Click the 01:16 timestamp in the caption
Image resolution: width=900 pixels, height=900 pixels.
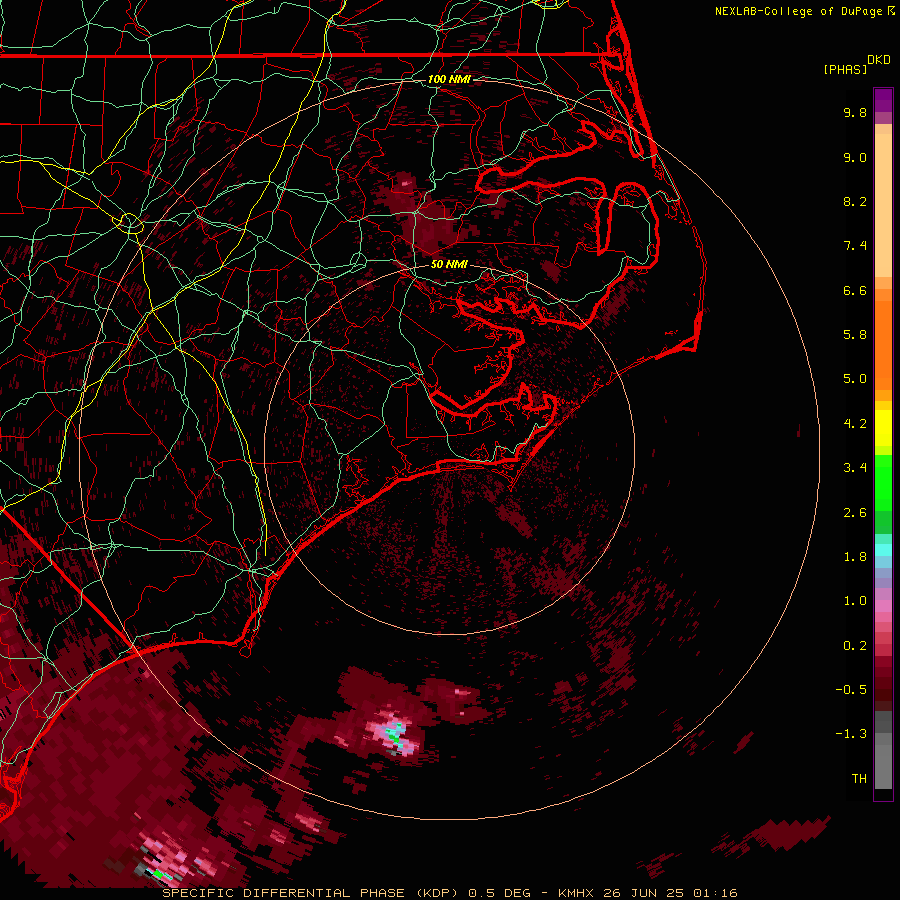[x=715, y=893]
